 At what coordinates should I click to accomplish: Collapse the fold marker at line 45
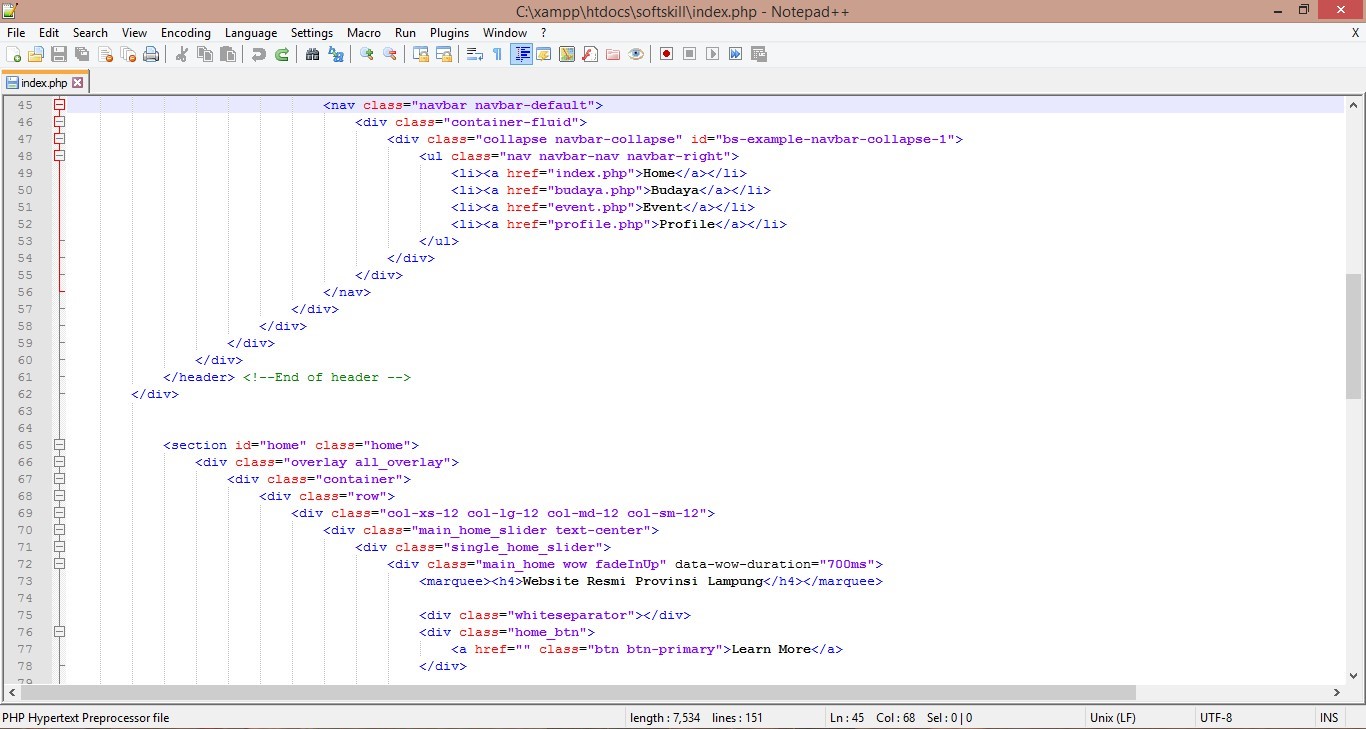59,104
